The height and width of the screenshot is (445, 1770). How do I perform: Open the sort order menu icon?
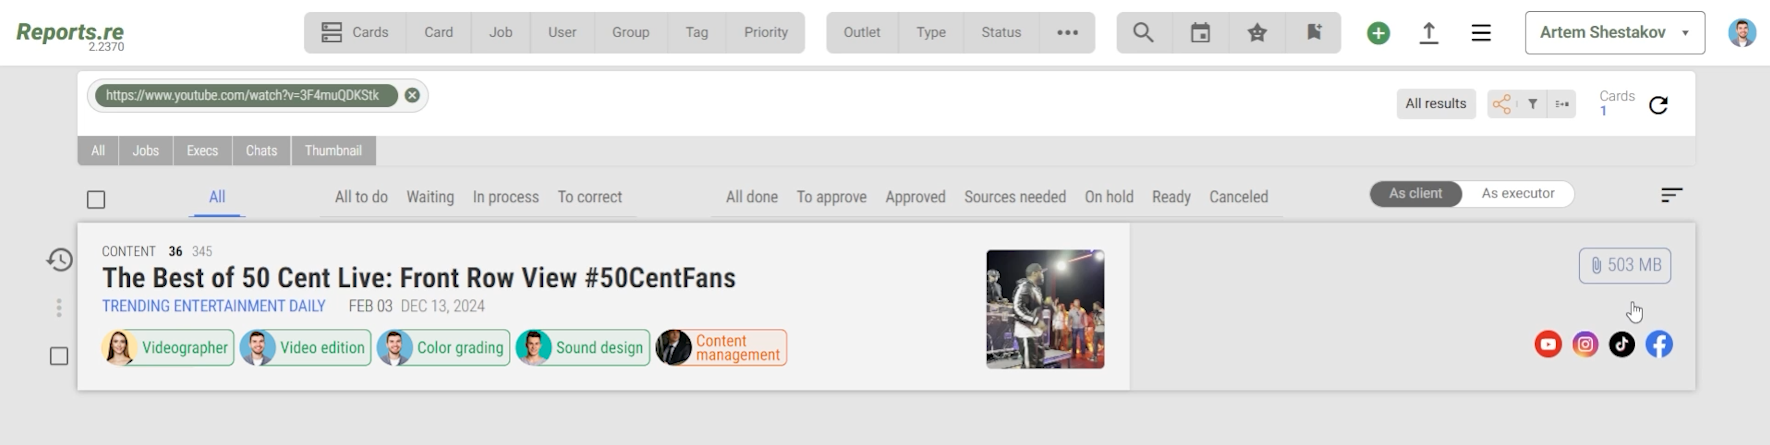[1671, 195]
